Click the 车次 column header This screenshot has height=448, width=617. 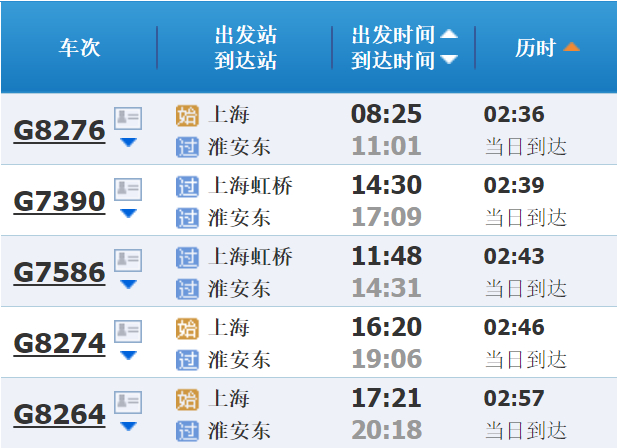click(x=80, y=48)
